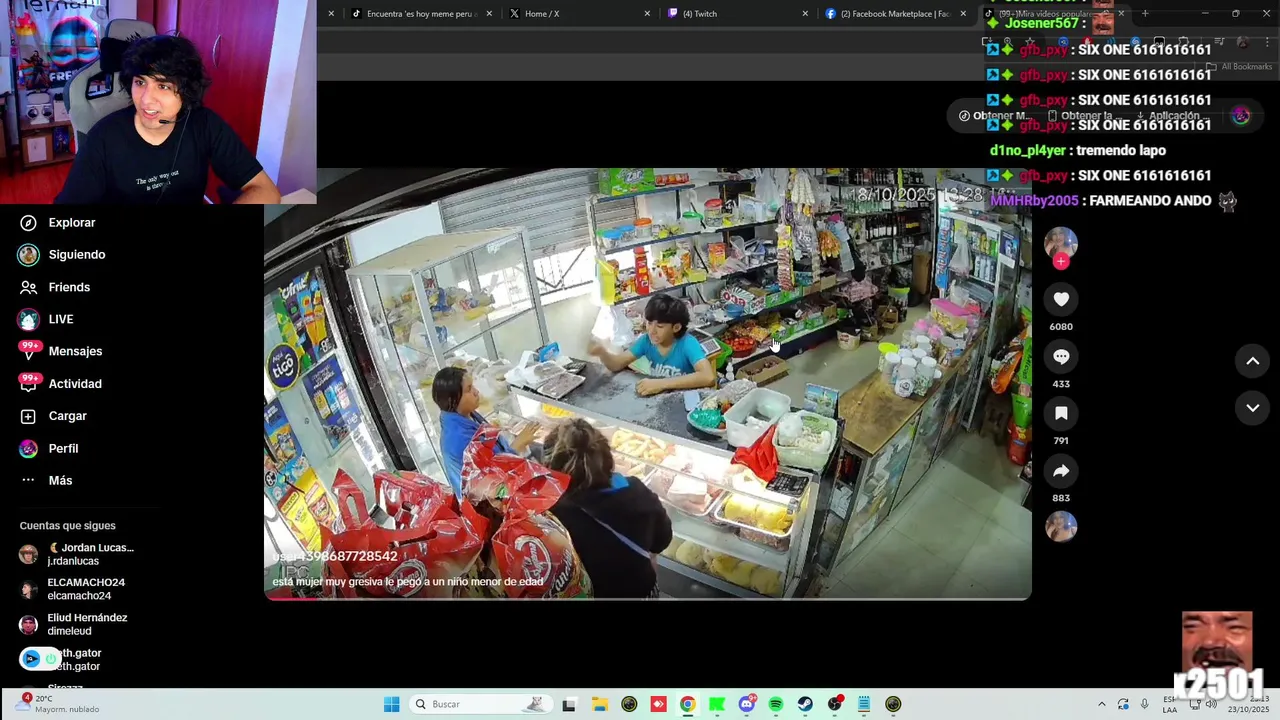This screenshot has width=1280, height=720.
Task: Open the followed account ELCAMACHO24
Action: click(x=73, y=589)
